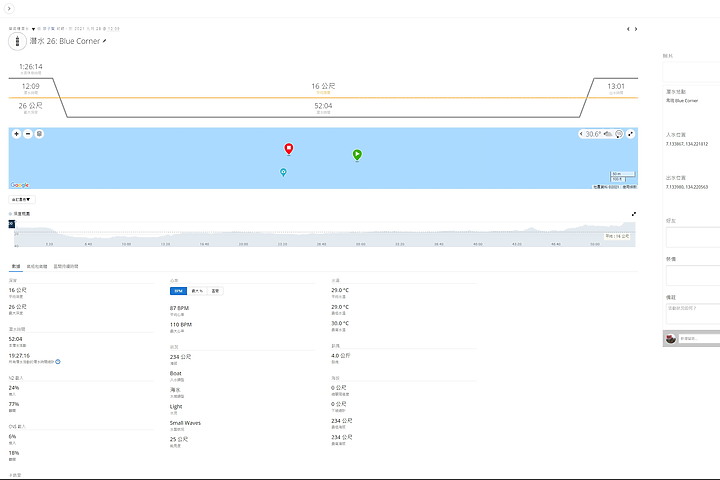The width and height of the screenshot is (720, 480).
Task: Click the 13:01 exit time value
Action: 616,86
